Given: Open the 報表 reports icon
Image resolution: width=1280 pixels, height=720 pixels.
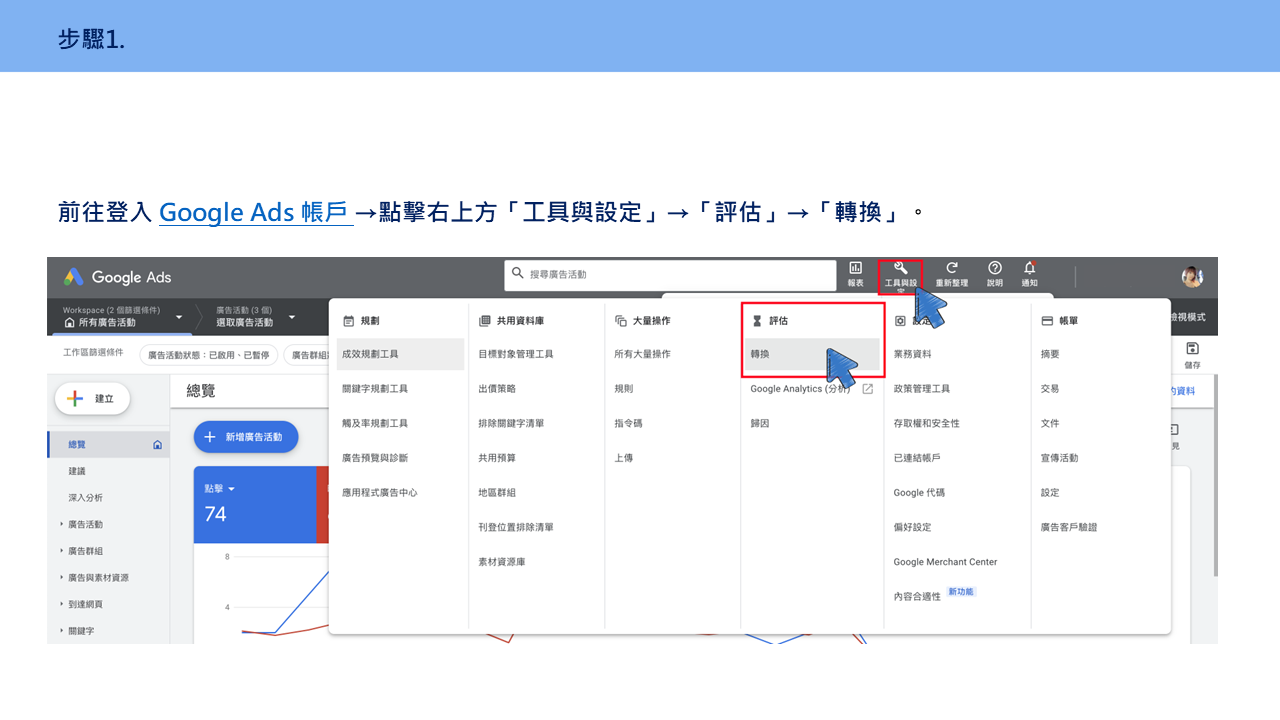Looking at the screenshot, I should 855,274.
